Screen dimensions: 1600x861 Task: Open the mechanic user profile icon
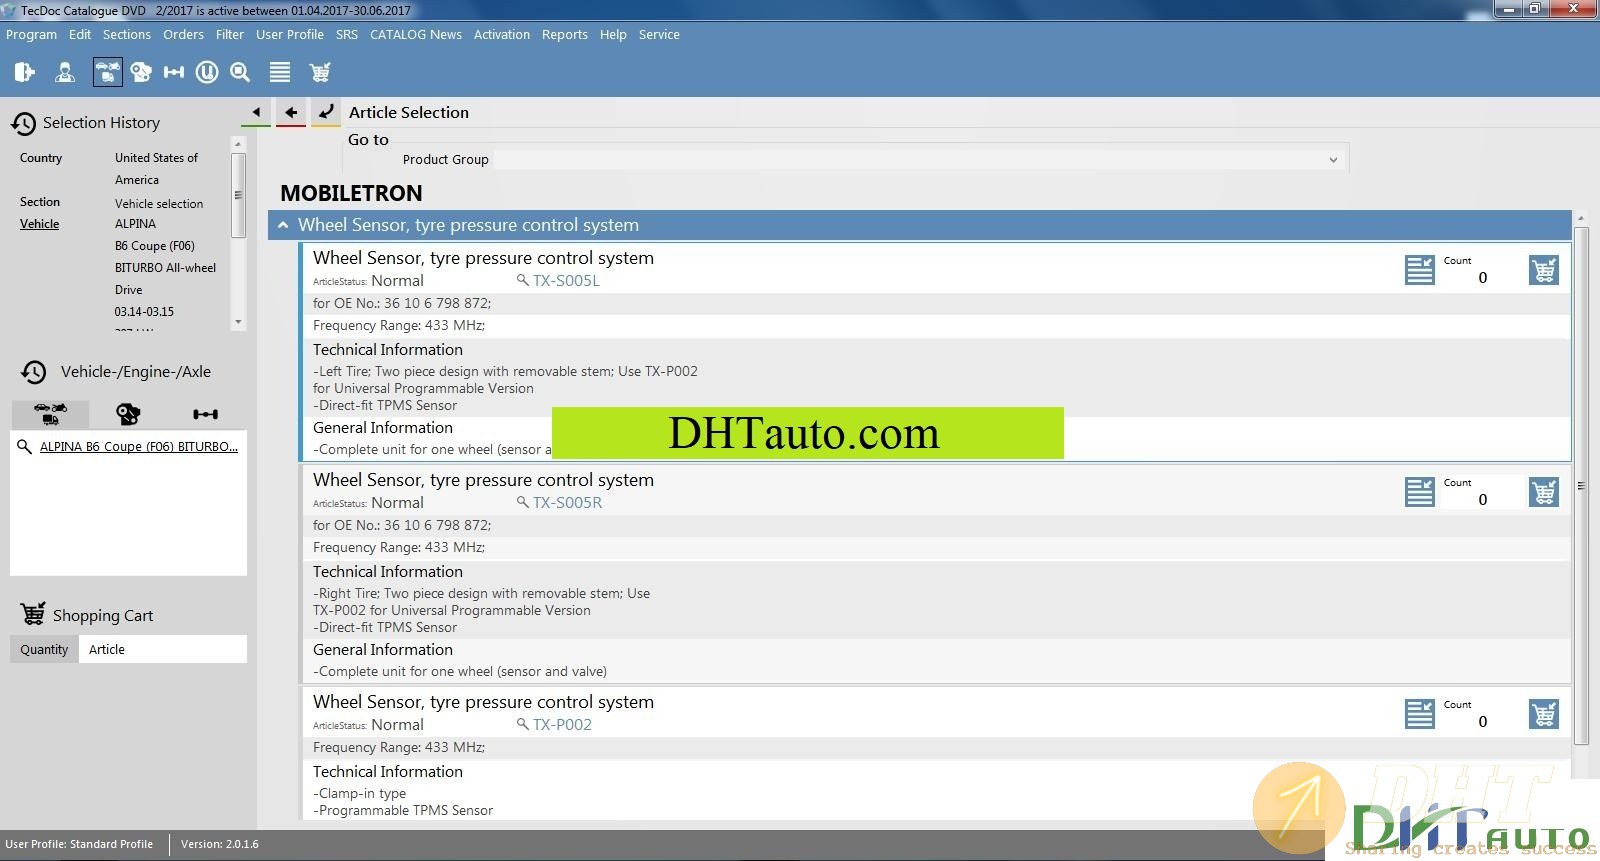point(65,72)
